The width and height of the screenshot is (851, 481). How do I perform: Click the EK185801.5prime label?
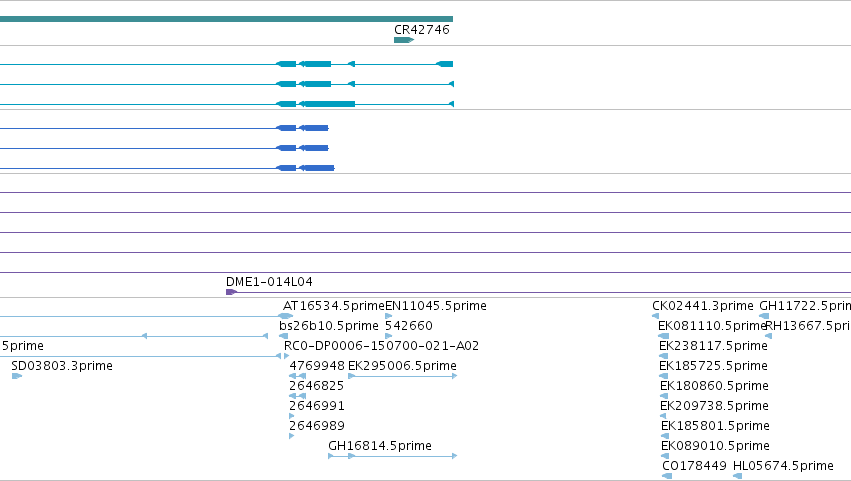tap(715, 426)
